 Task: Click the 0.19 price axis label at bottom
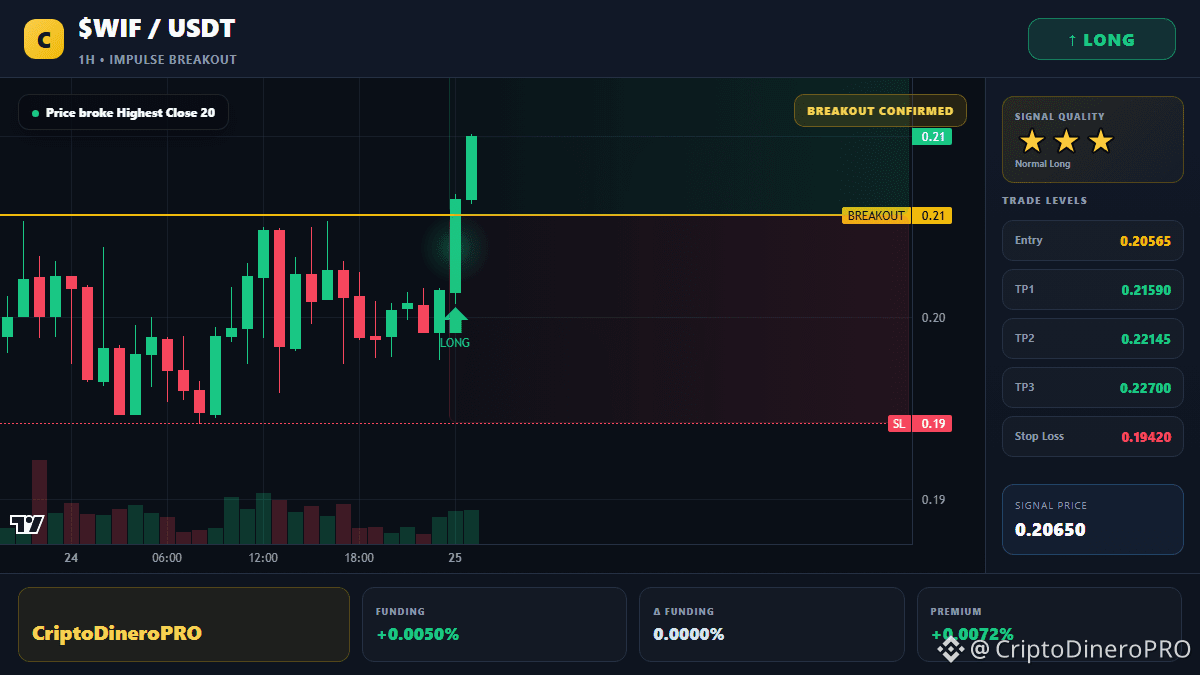[x=933, y=500]
